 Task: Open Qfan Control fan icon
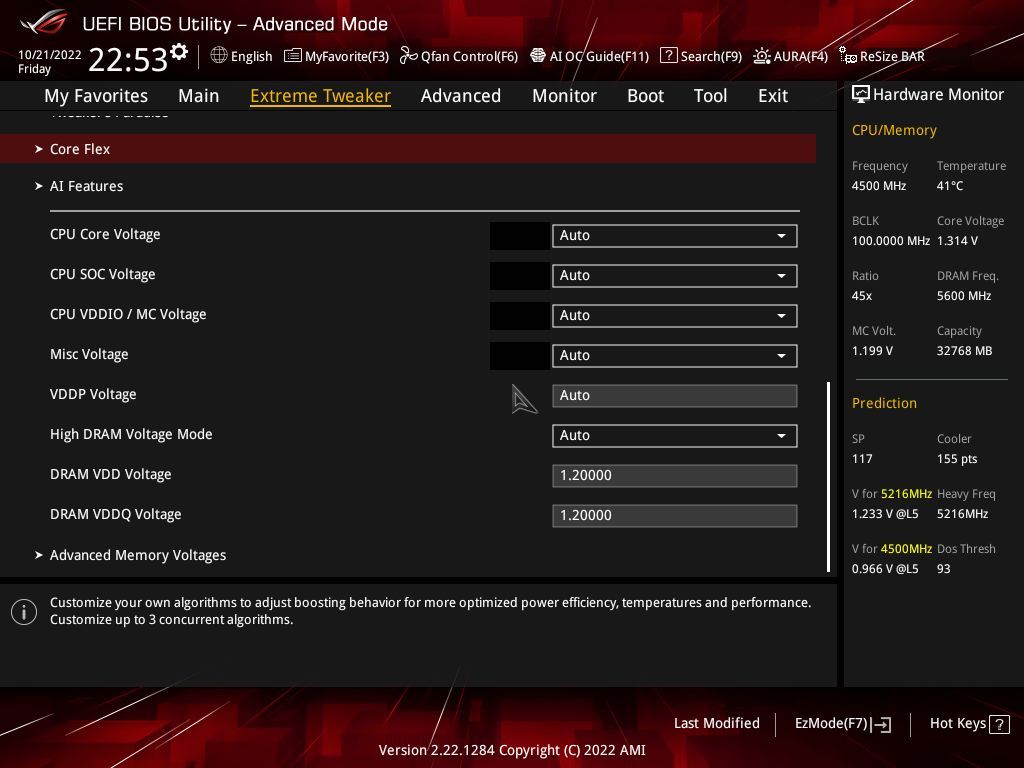(408, 56)
